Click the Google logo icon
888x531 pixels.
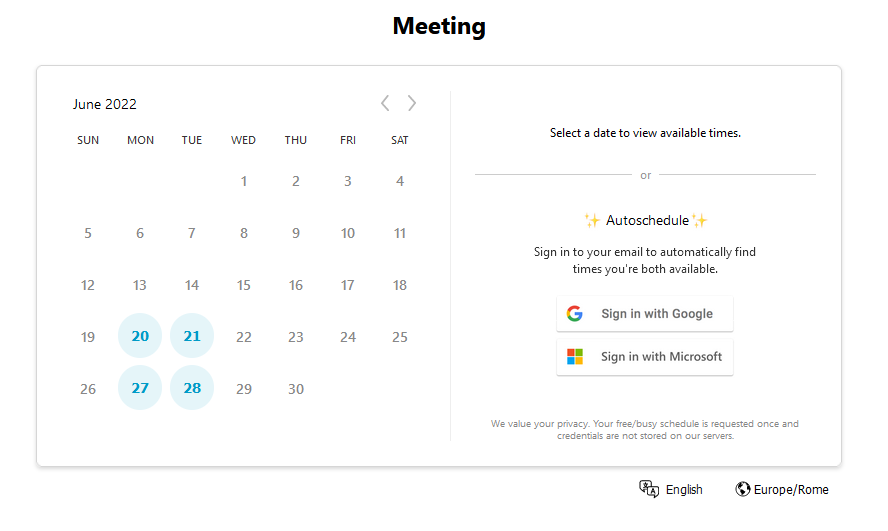coord(575,314)
